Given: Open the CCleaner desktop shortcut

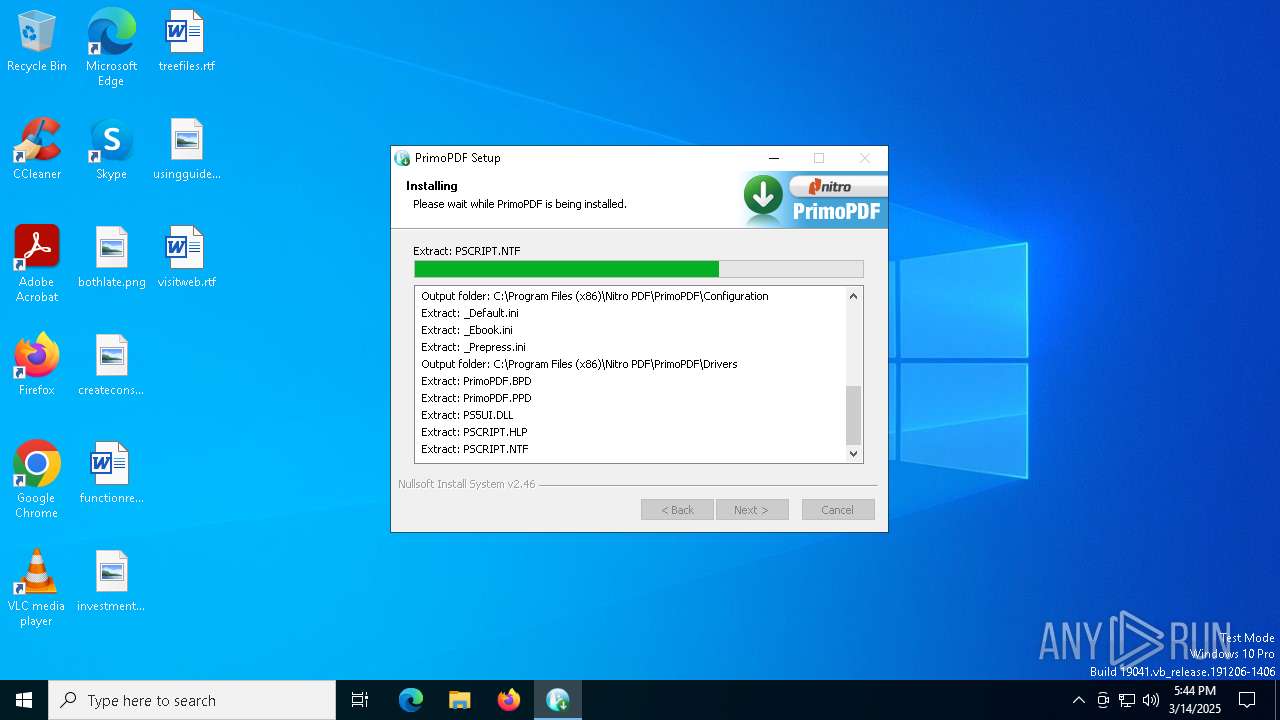Looking at the screenshot, I should pyautogui.click(x=37, y=149).
